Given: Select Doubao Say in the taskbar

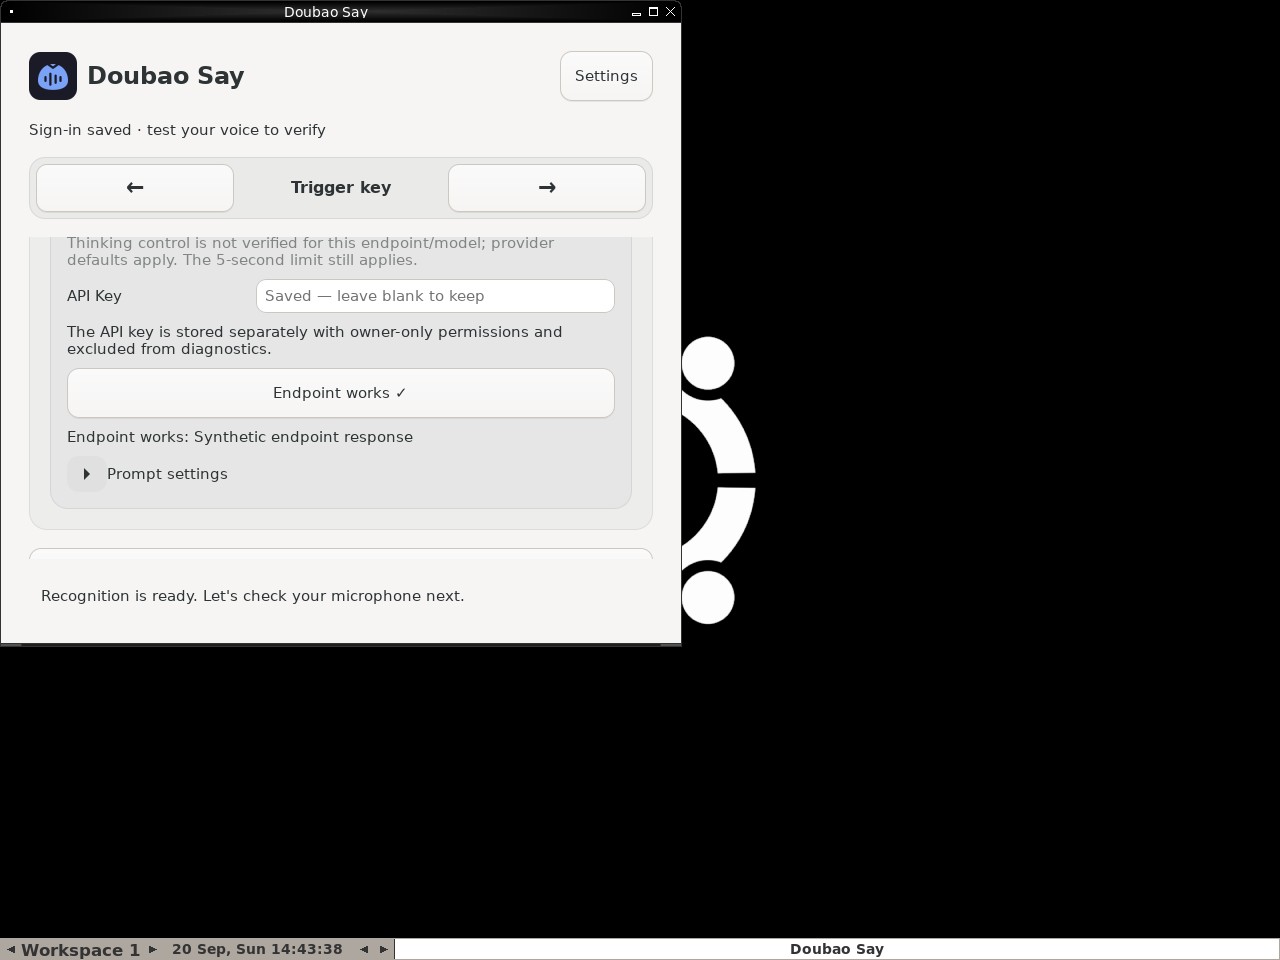Looking at the screenshot, I should [837, 949].
